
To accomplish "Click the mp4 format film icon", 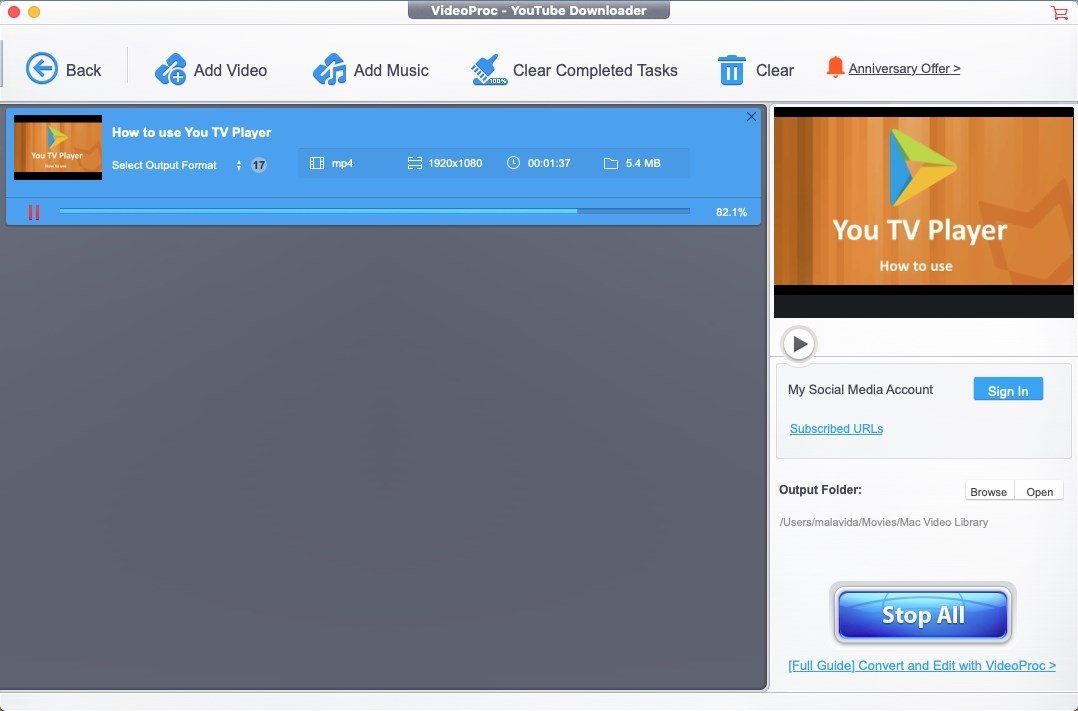I will [x=316, y=163].
